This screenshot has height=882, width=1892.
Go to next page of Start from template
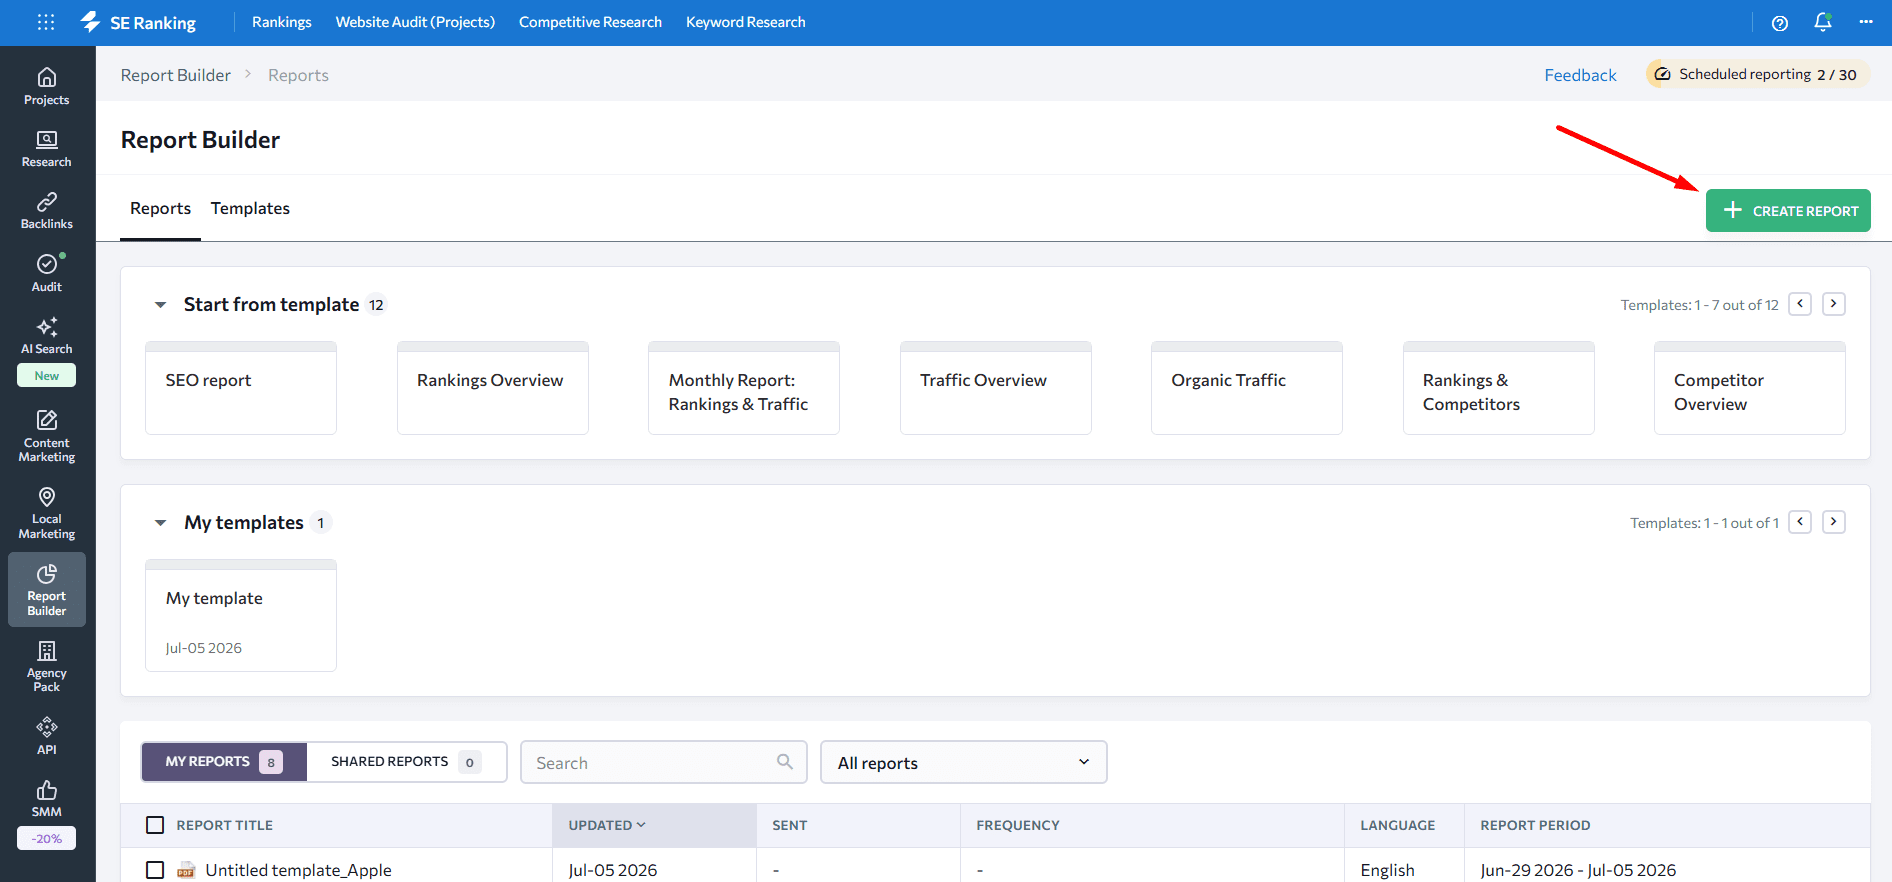[x=1834, y=304]
